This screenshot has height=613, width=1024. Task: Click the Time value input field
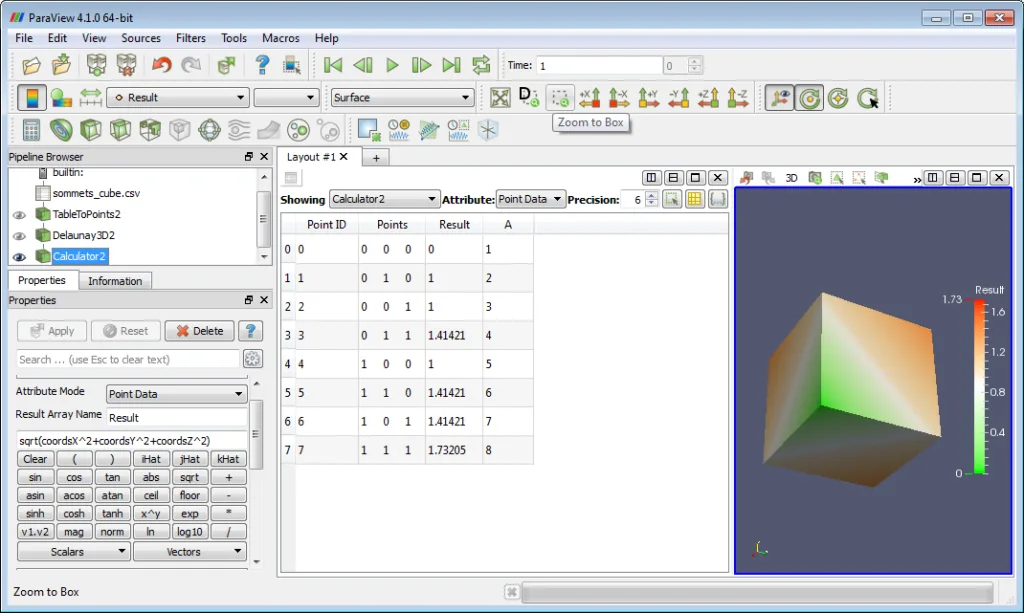pyautogui.click(x=599, y=65)
